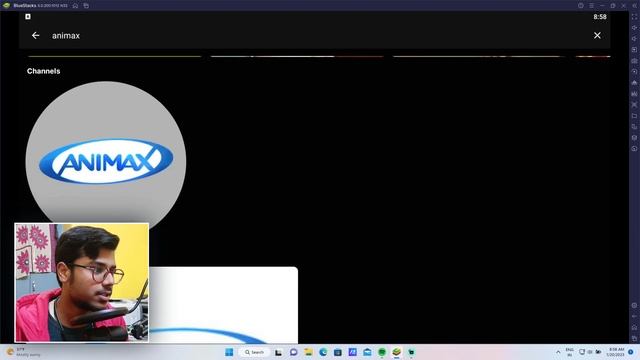Click the Android back arrow in sidebar
Screen dimensions: 640x360
(x=634, y=316)
